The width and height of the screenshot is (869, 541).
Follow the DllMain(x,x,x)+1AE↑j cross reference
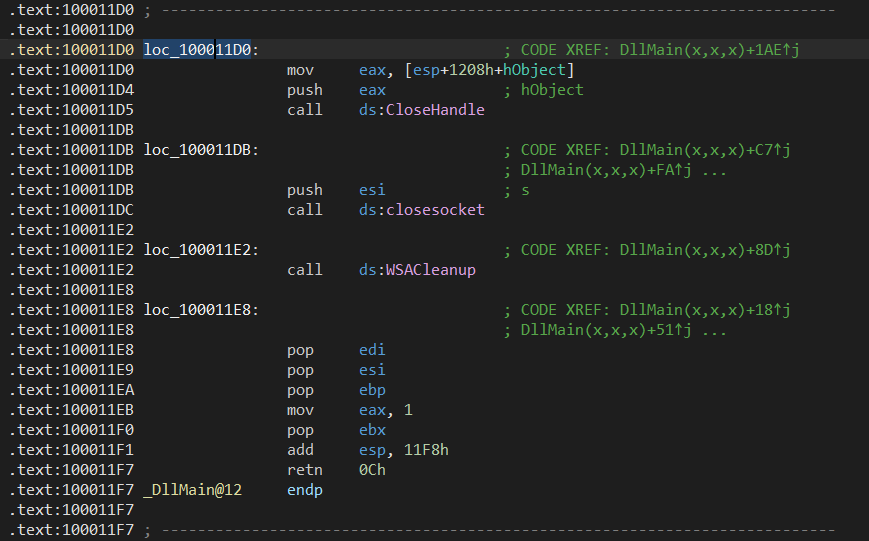point(710,50)
